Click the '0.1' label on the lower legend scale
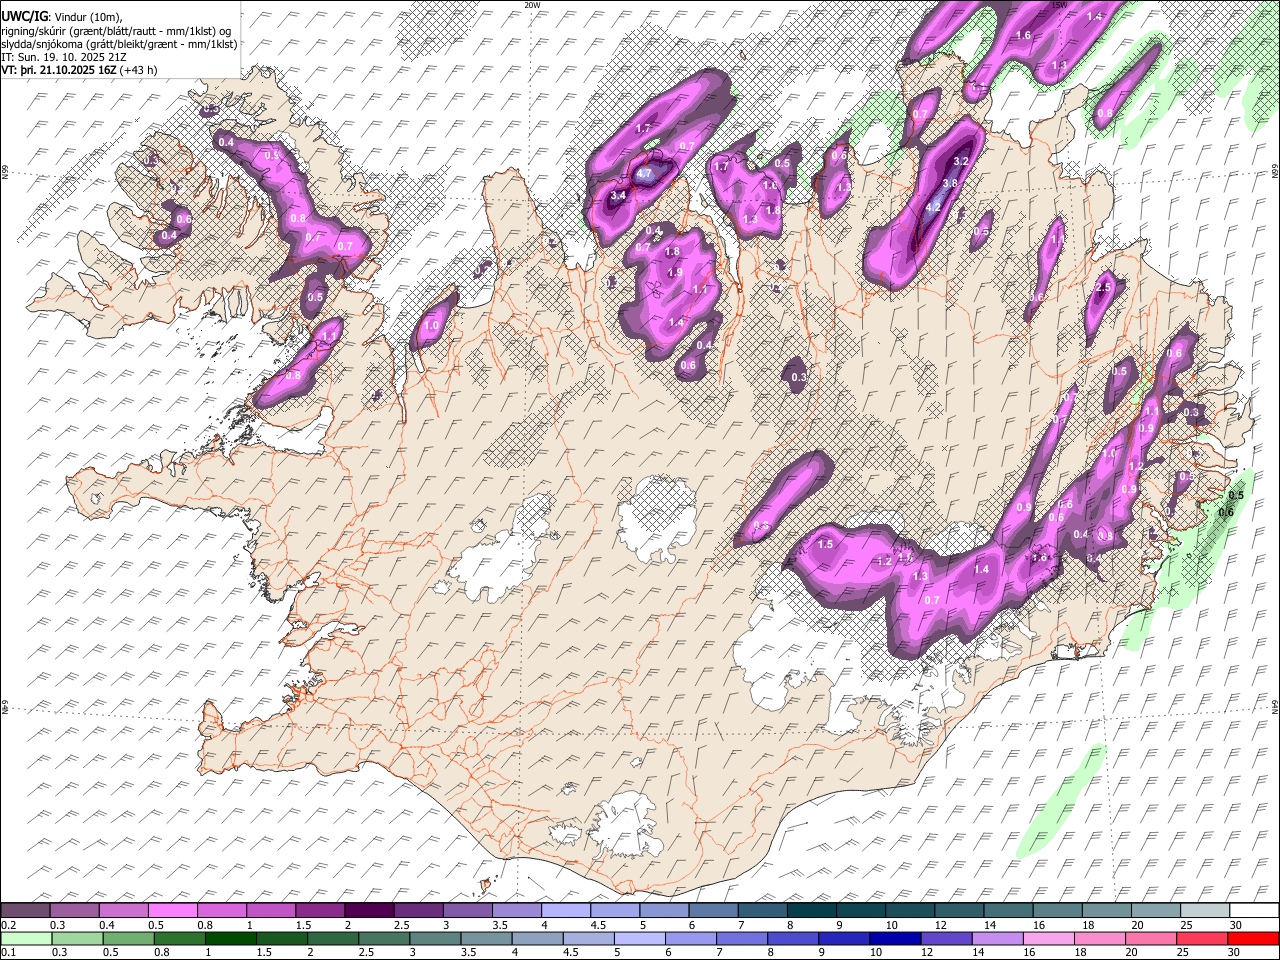Screen dimensions: 1280x960 tap(7, 953)
